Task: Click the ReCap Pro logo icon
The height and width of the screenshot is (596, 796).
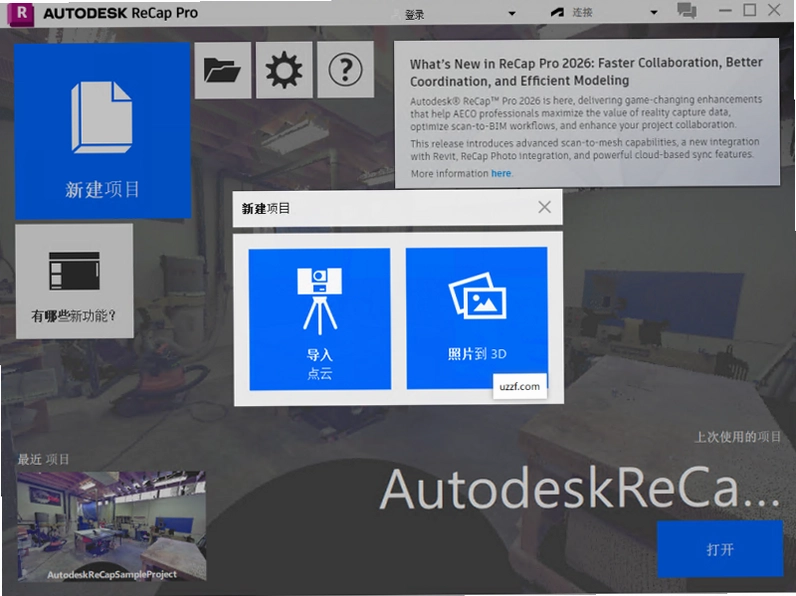Action: pyautogui.click(x=21, y=13)
